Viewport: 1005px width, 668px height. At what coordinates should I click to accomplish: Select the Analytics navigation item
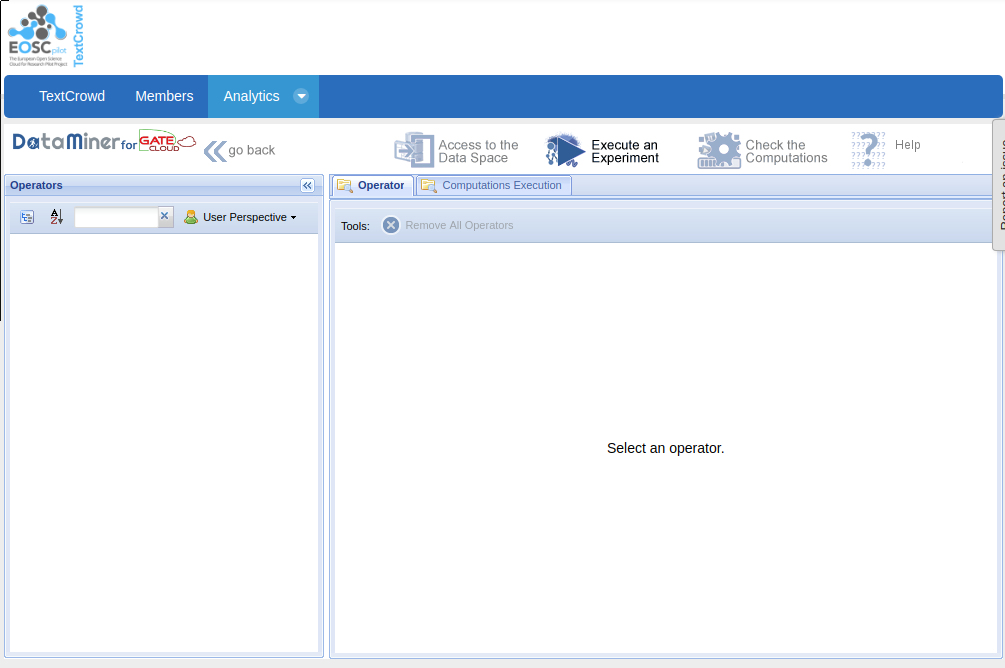click(251, 96)
